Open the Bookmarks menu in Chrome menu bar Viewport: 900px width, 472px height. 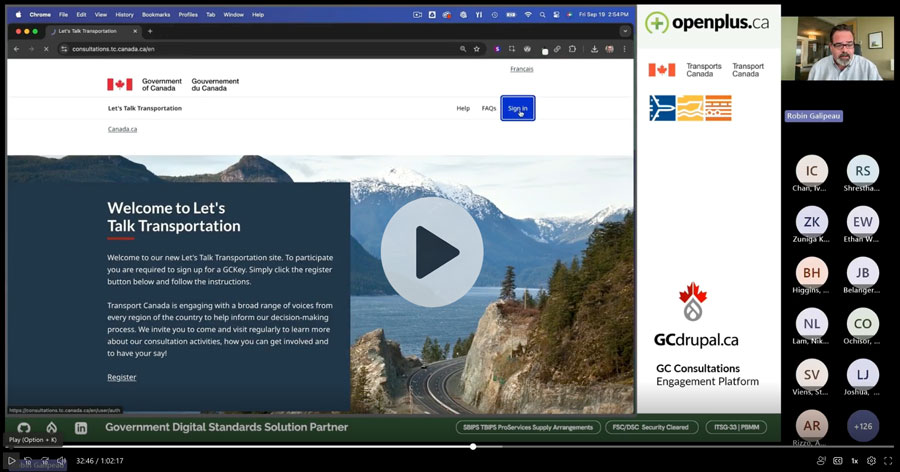156,15
